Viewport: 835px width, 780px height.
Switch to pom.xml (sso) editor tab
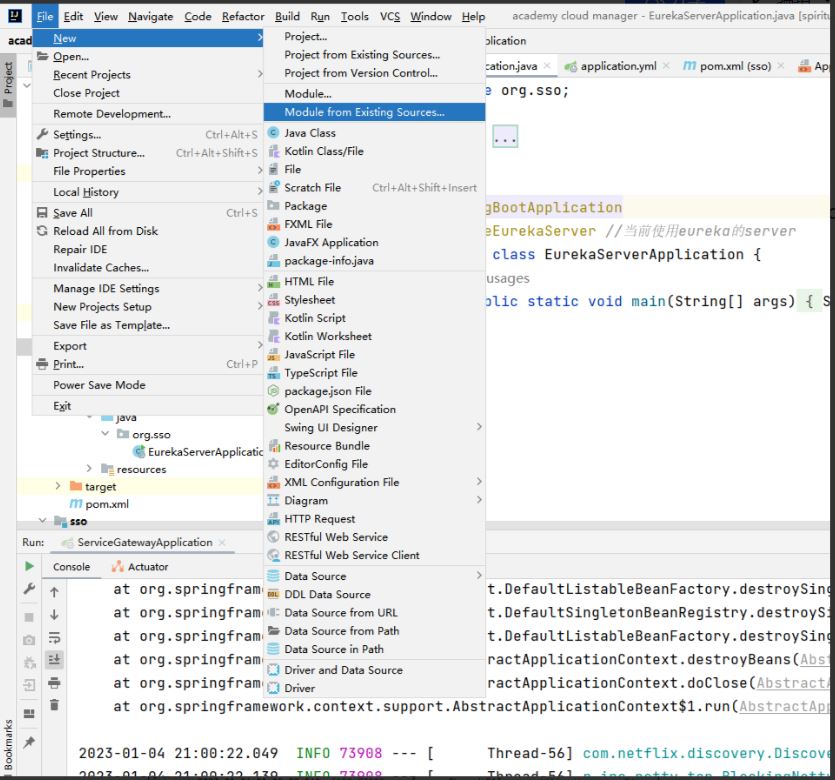[x=735, y=66]
